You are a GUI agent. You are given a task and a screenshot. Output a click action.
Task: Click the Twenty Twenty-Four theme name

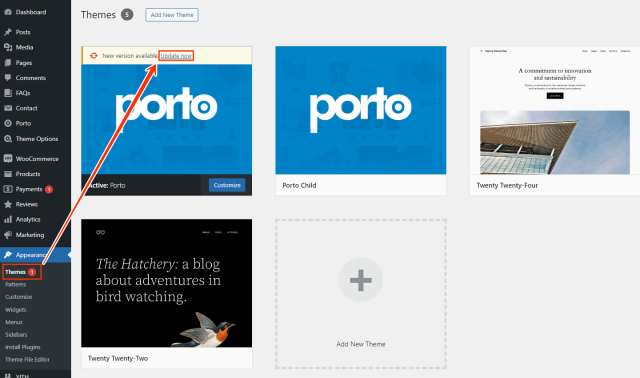(x=507, y=185)
